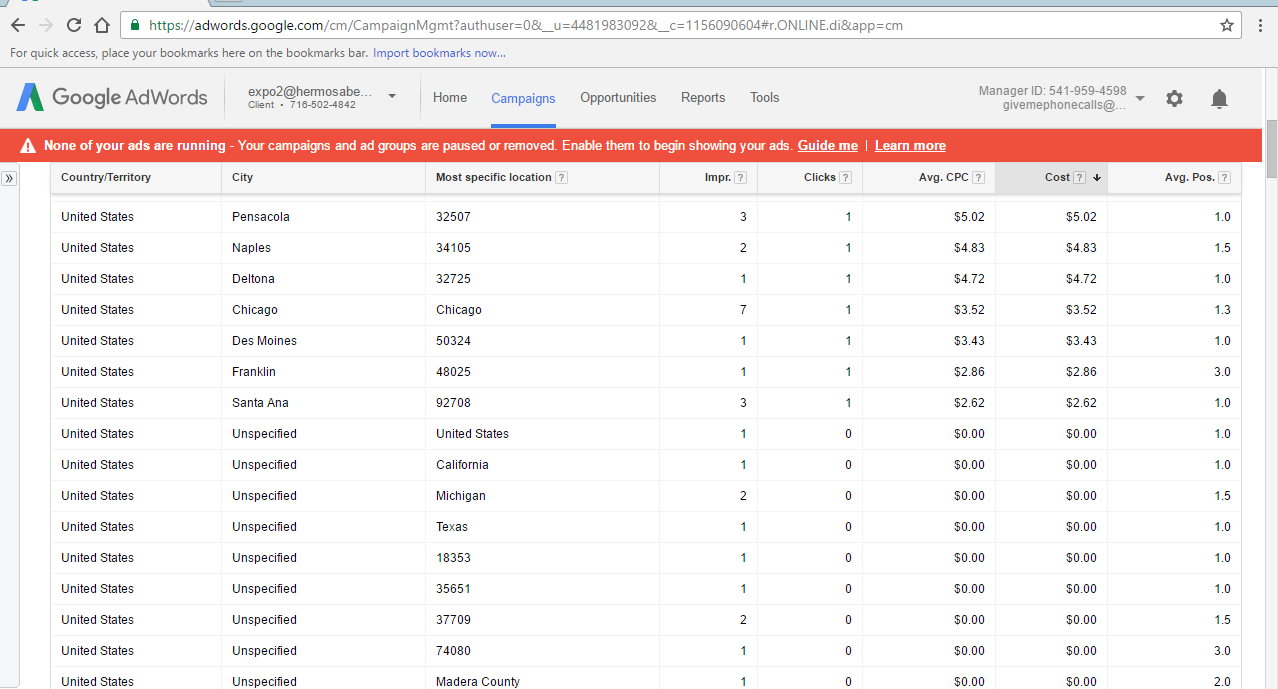The height and width of the screenshot is (689, 1278).
Task: Click the Clicks column help icon
Action: pyautogui.click(x=845, y=178)
